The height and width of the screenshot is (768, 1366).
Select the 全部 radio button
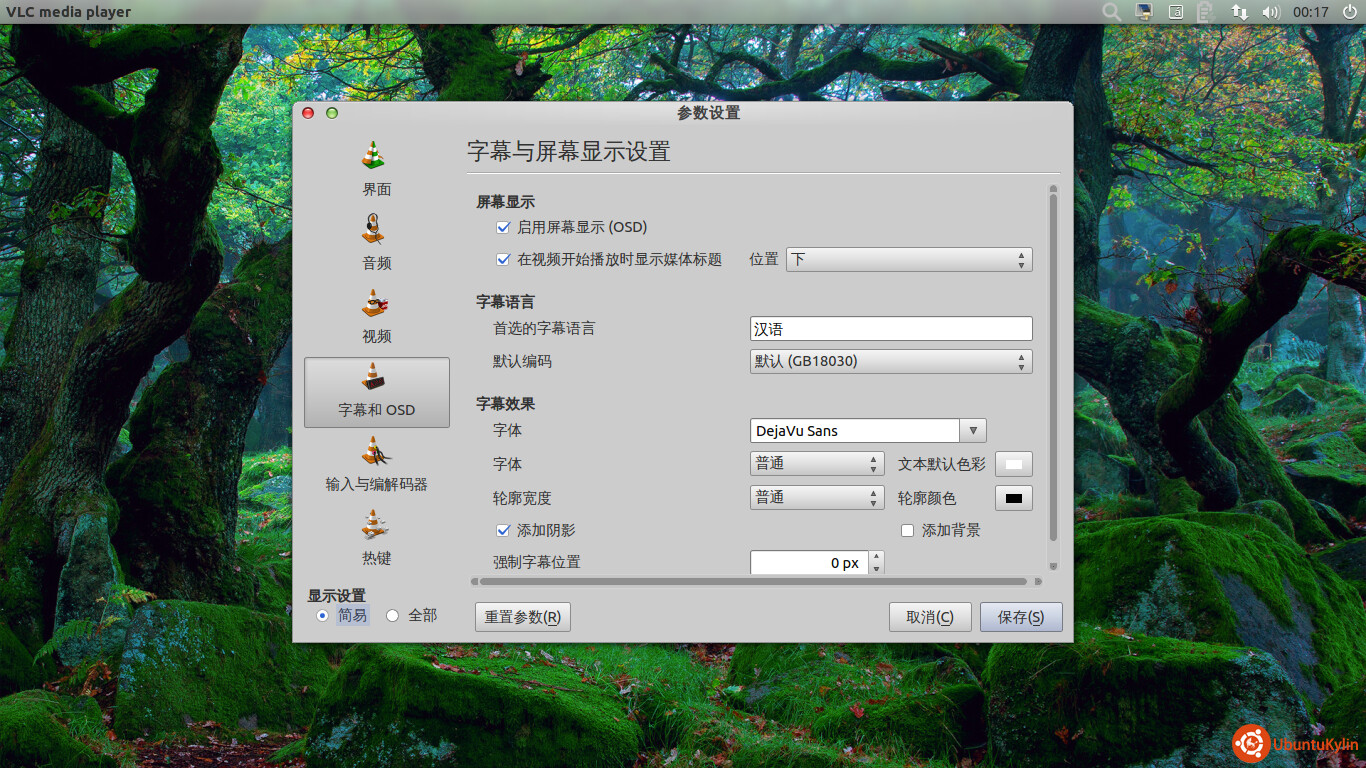coord(393,616)
